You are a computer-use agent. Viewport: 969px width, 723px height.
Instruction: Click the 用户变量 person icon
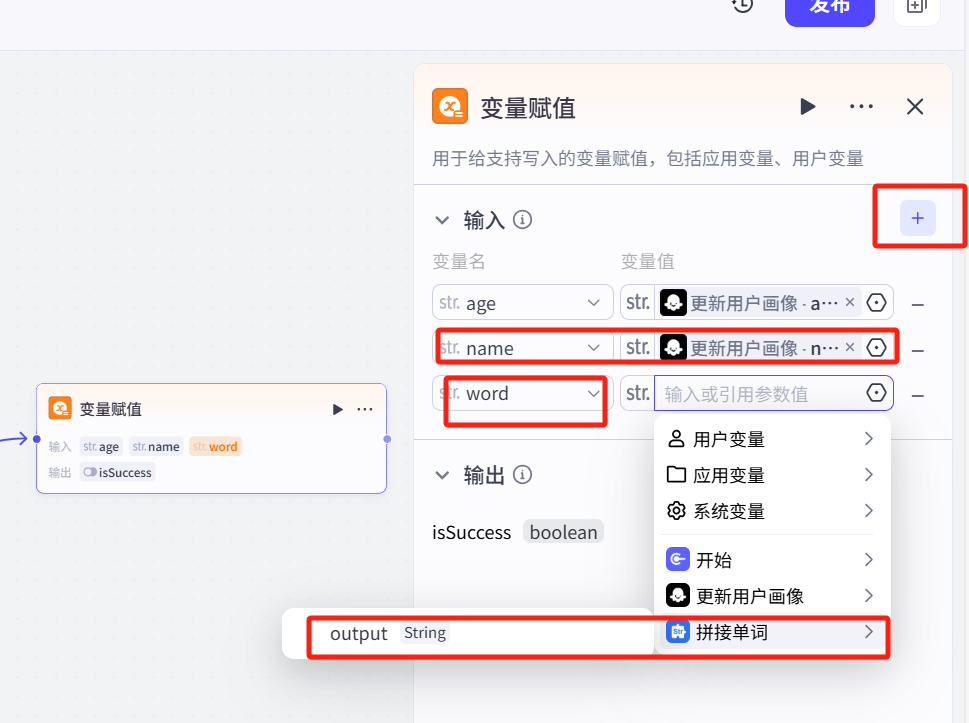(x=676, y=439)
